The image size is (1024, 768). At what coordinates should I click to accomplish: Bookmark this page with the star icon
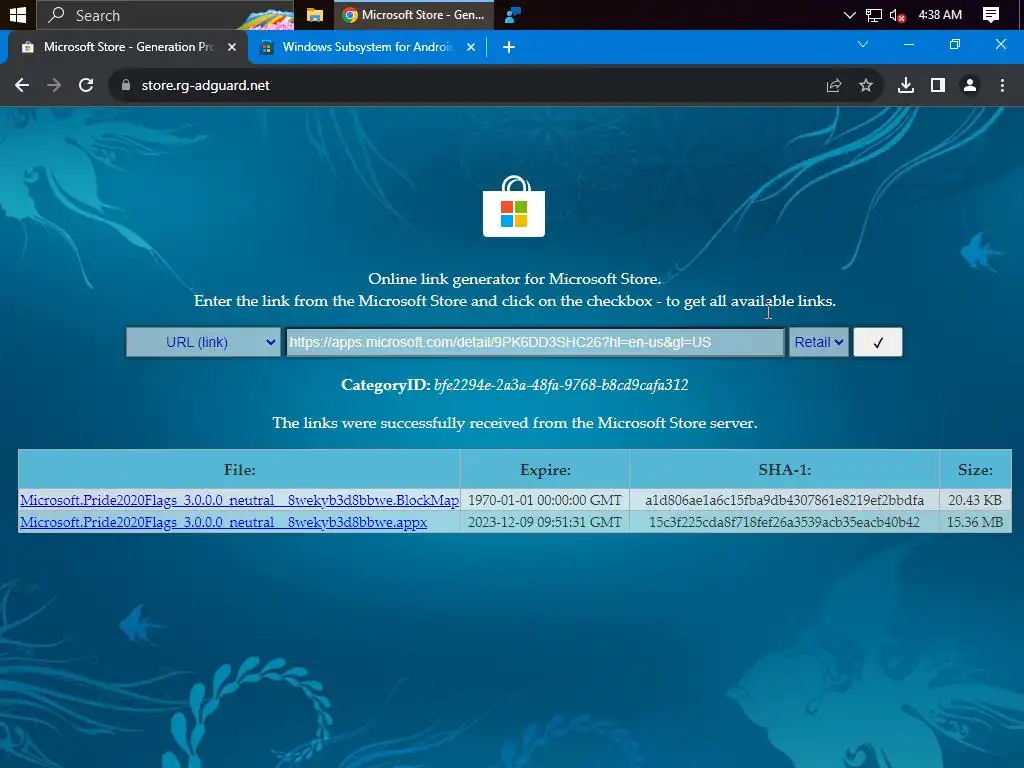pos(866,86)
